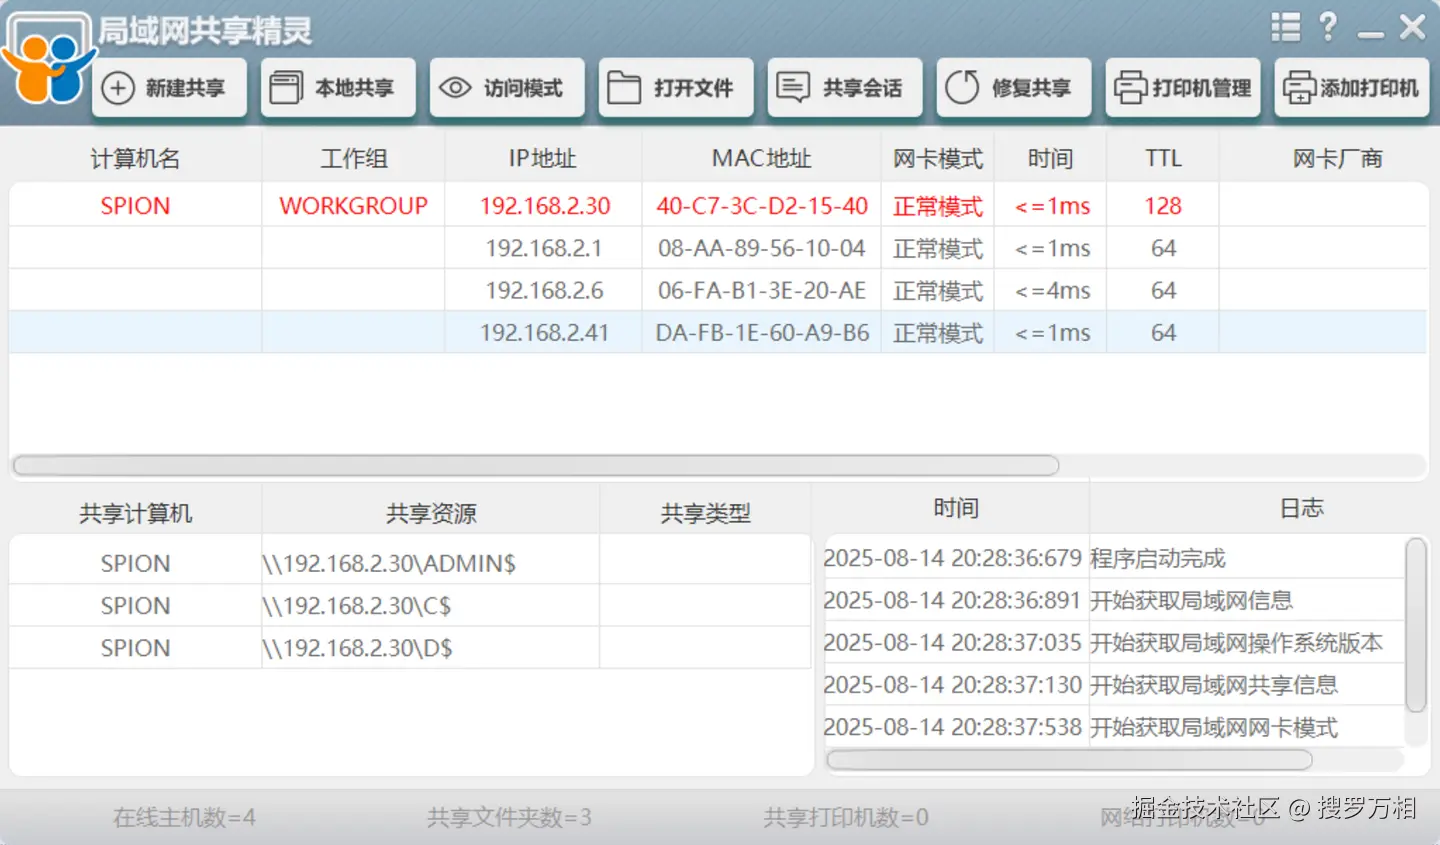Select IP address 192.168.2.30

544,206
